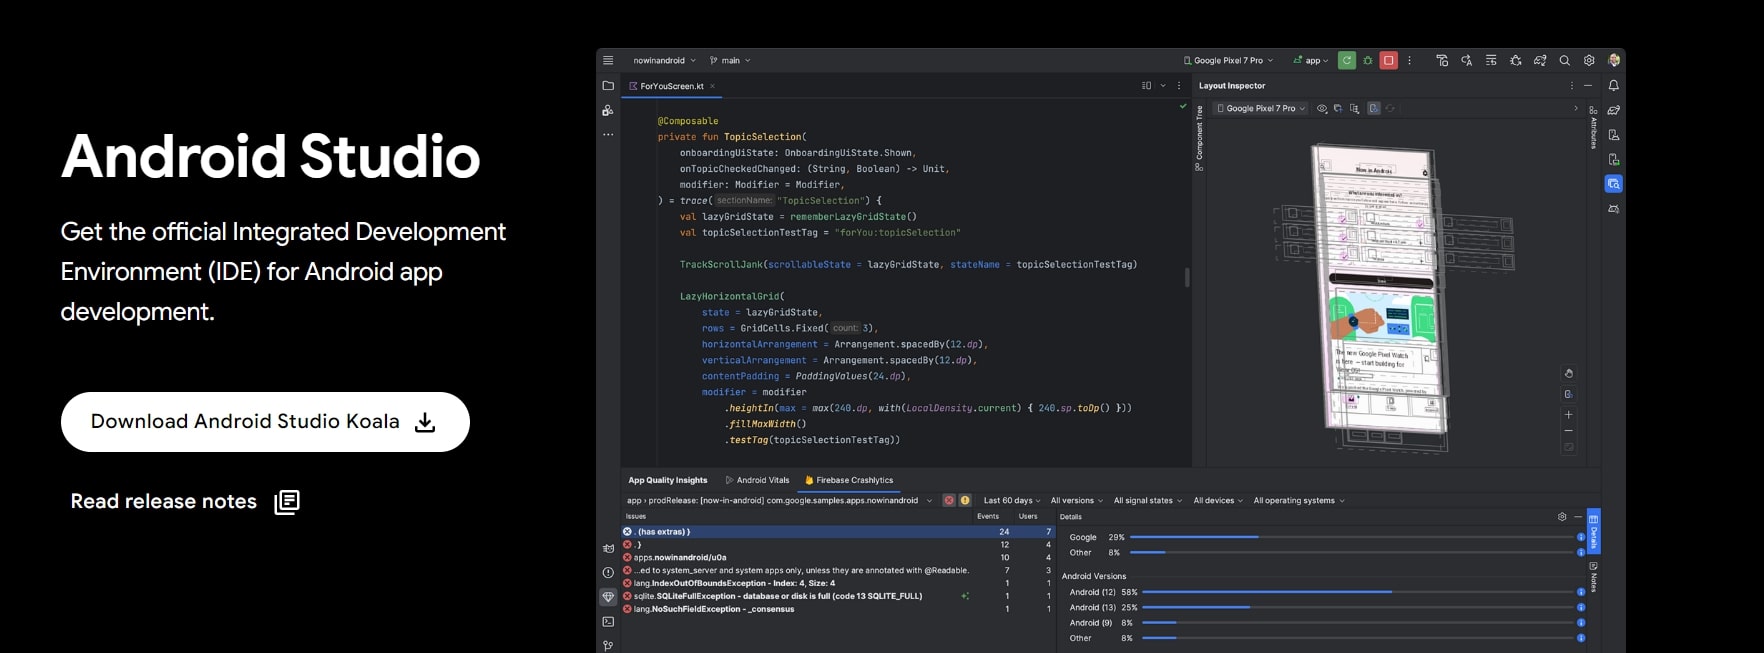This screenshot has height=653, width=1764.
Task: Toggle the red fatal errors filter
Action: click(x=949, y=500)
